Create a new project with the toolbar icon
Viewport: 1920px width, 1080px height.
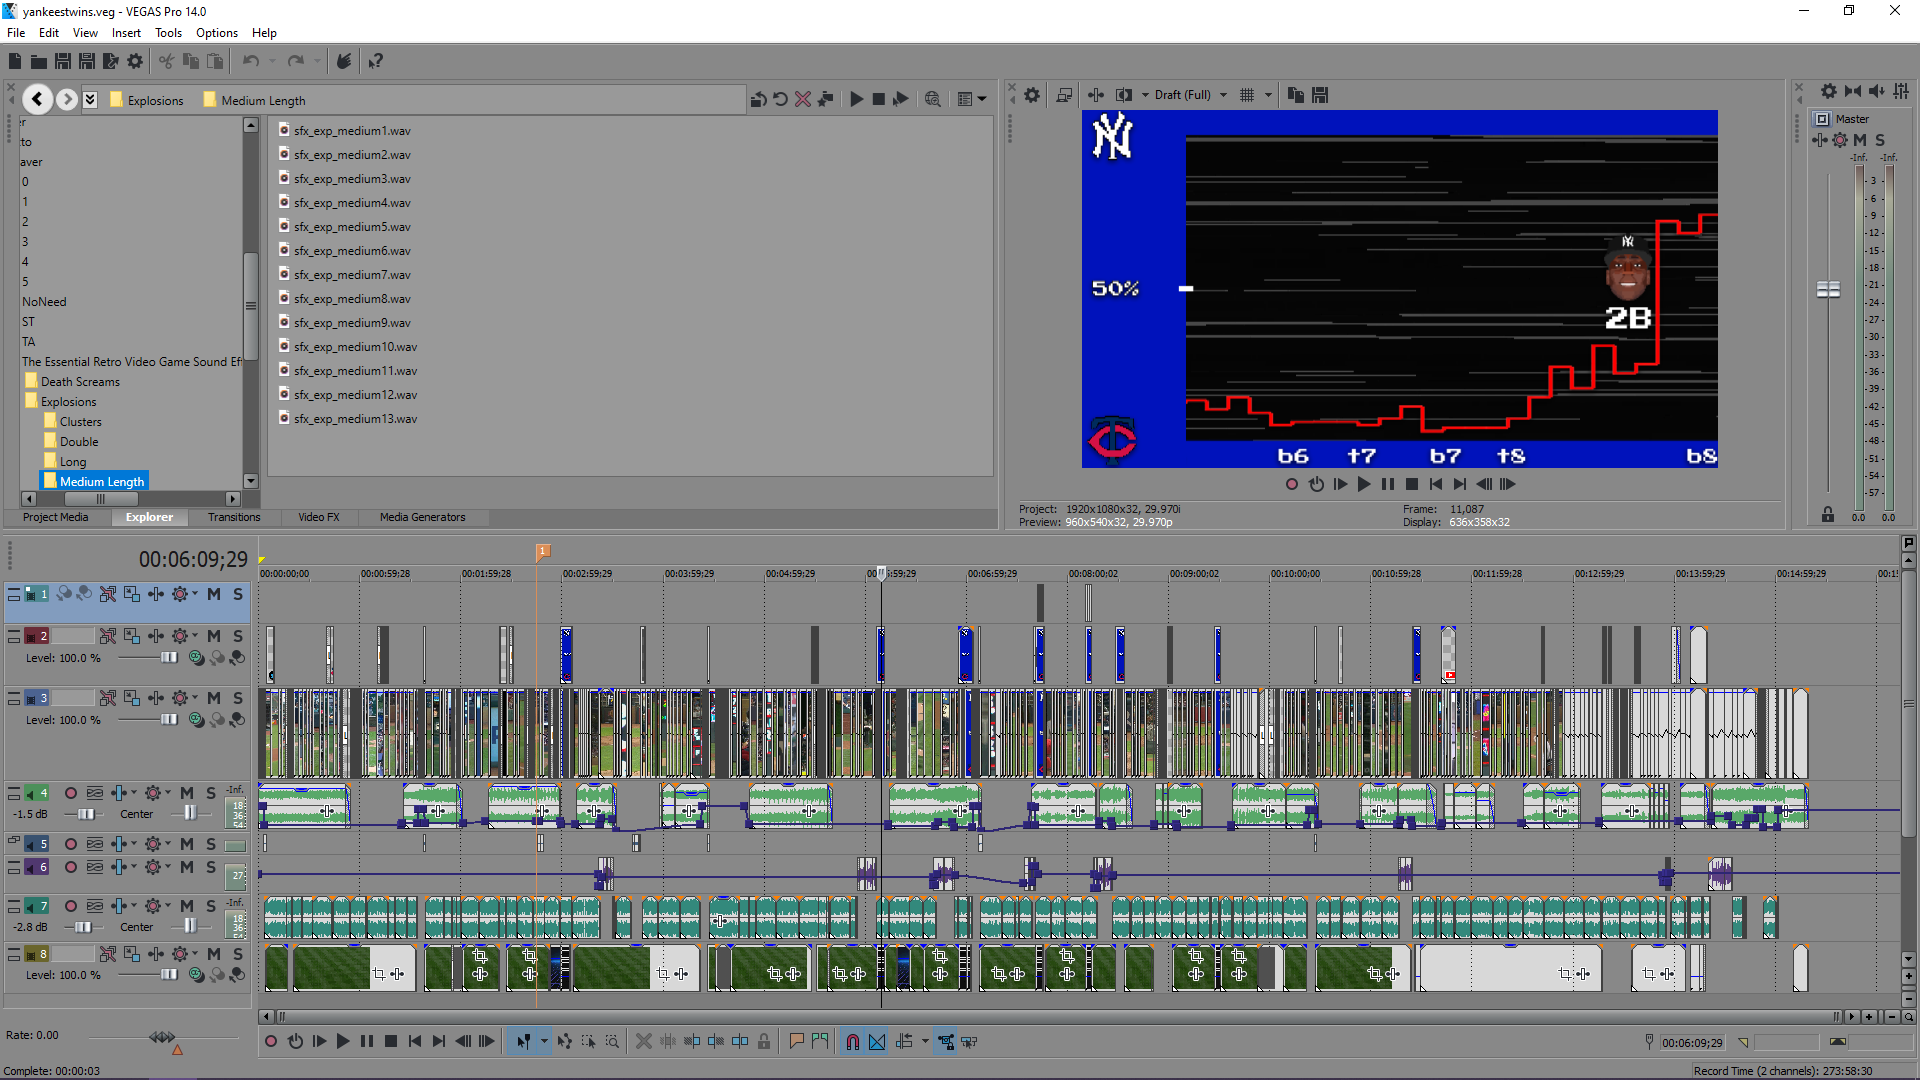(x=15, y=61)
